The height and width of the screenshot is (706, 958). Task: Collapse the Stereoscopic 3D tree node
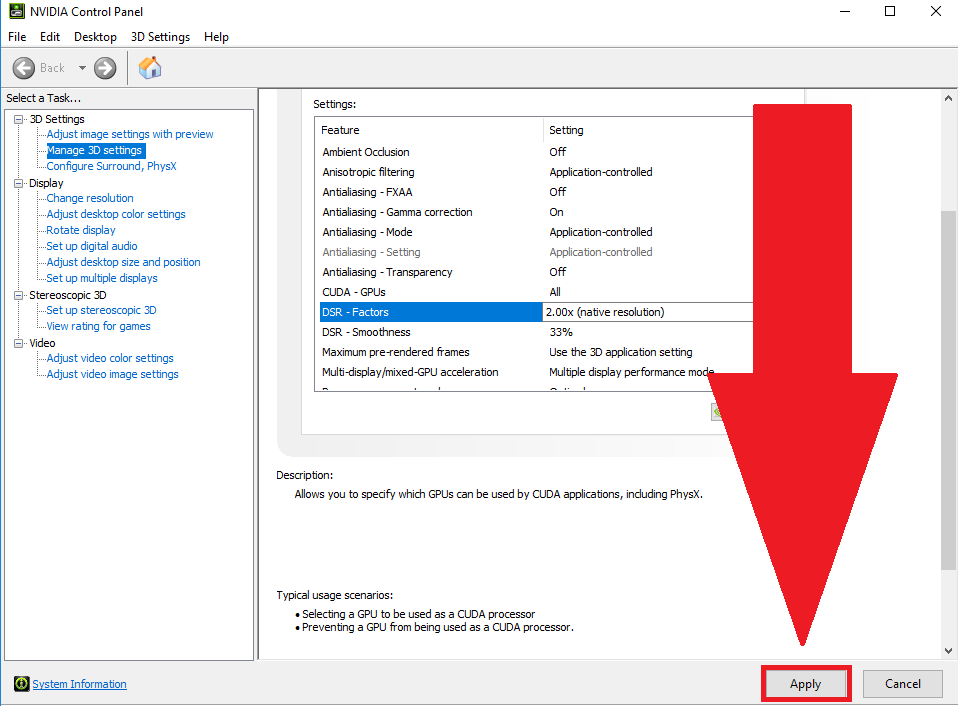tap(18, 295)
